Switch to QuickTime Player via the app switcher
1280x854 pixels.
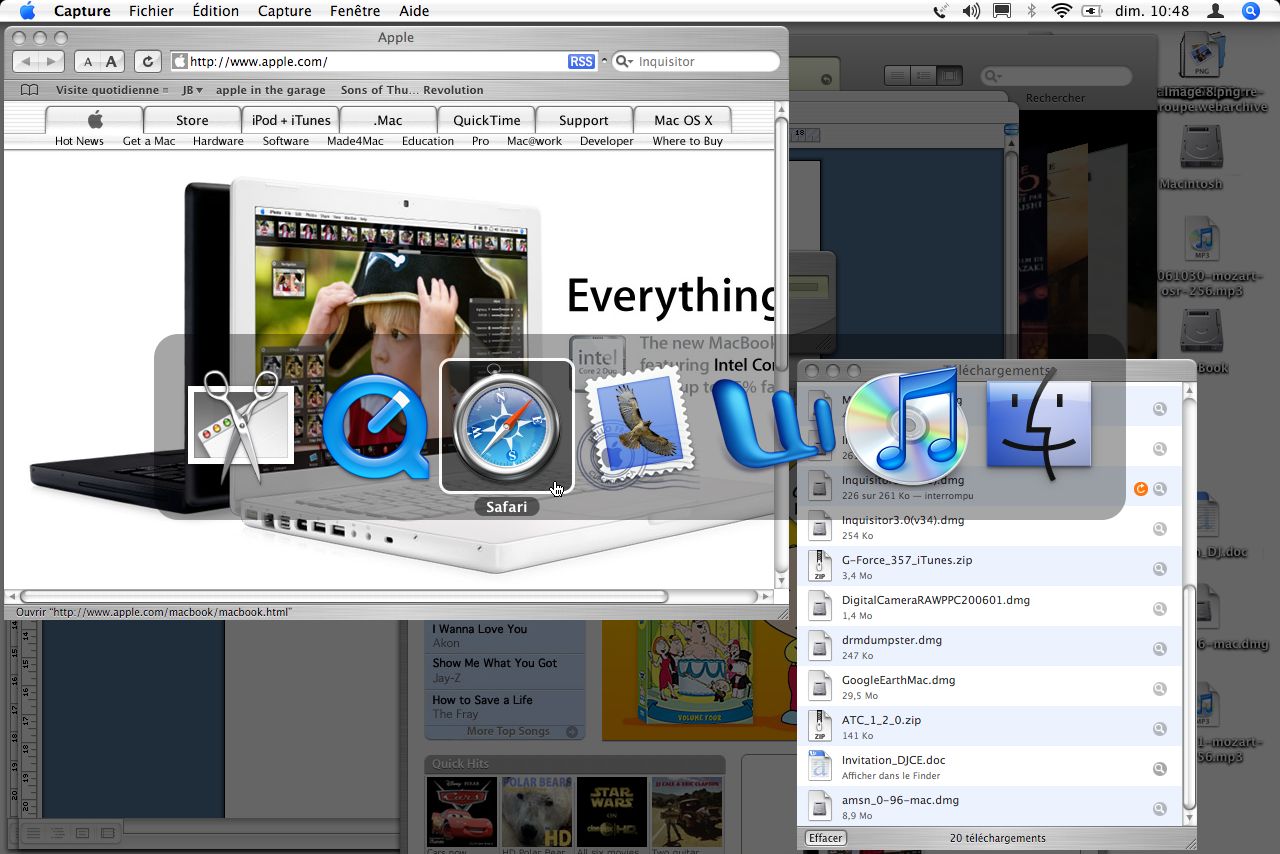tap(374, 426)
